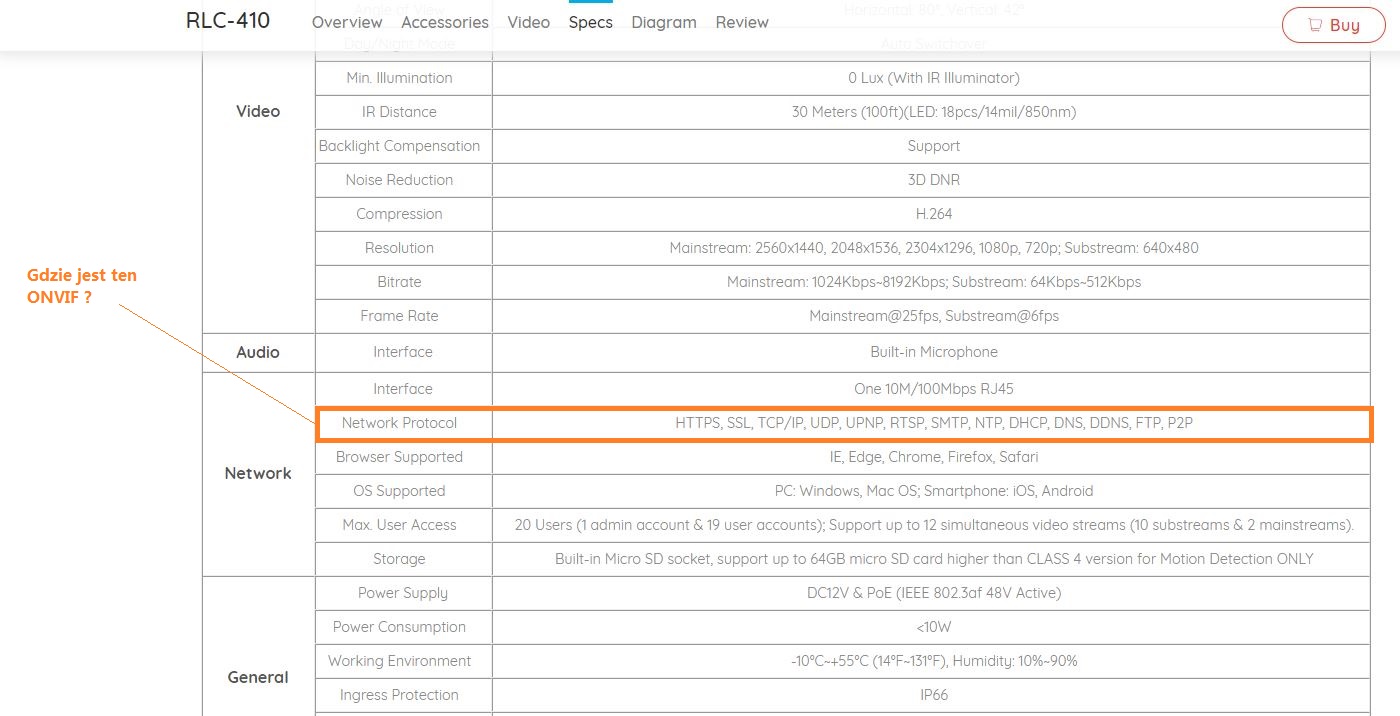The image size is (1400, 716).
Task: Click the Buy button
Action: (x=1334, y=25)
